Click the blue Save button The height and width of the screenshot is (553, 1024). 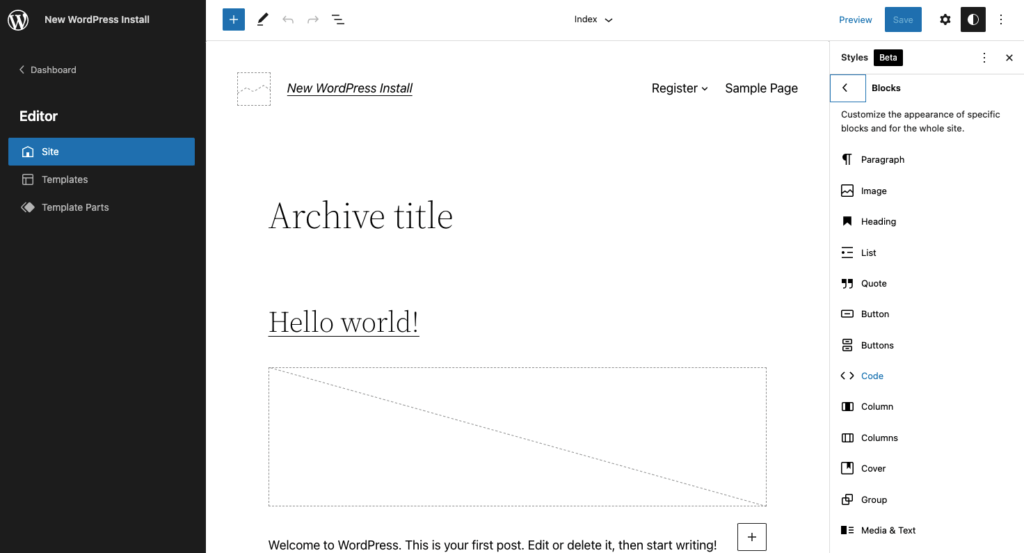point(903,20)
